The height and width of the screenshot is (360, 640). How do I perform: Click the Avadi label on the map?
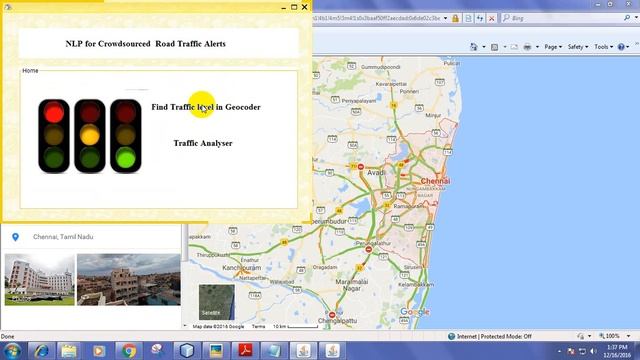coord(376,173)
